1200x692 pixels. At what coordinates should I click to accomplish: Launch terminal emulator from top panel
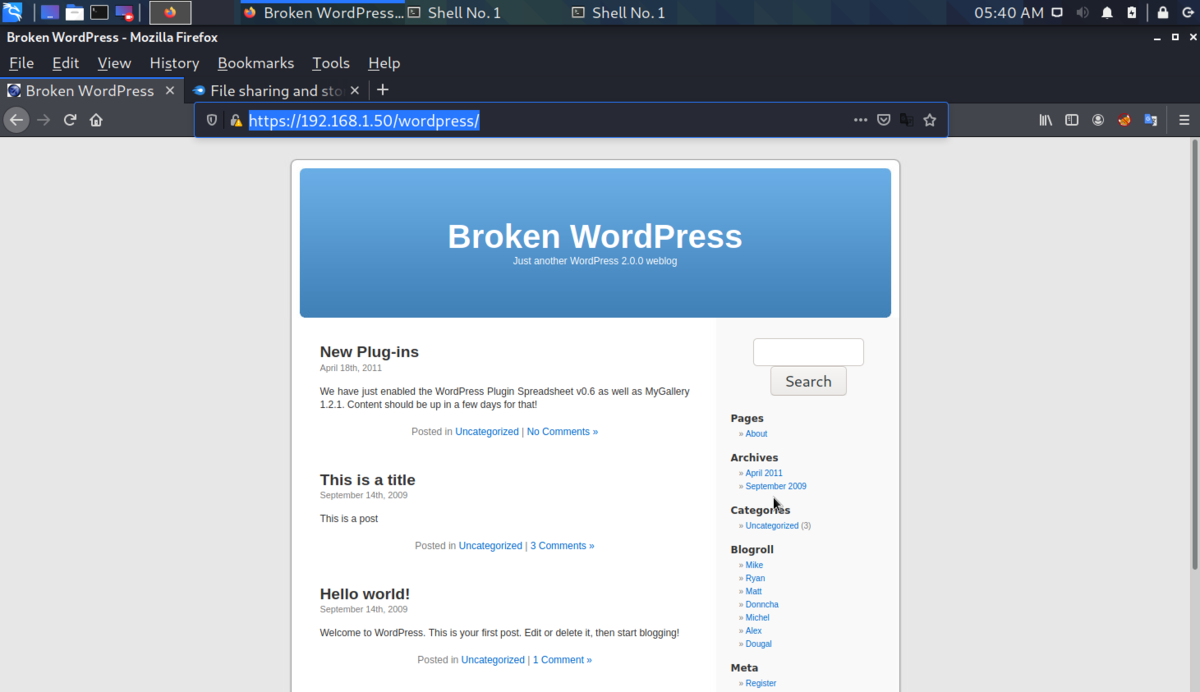pyautogui.click(x=99, y=13)
